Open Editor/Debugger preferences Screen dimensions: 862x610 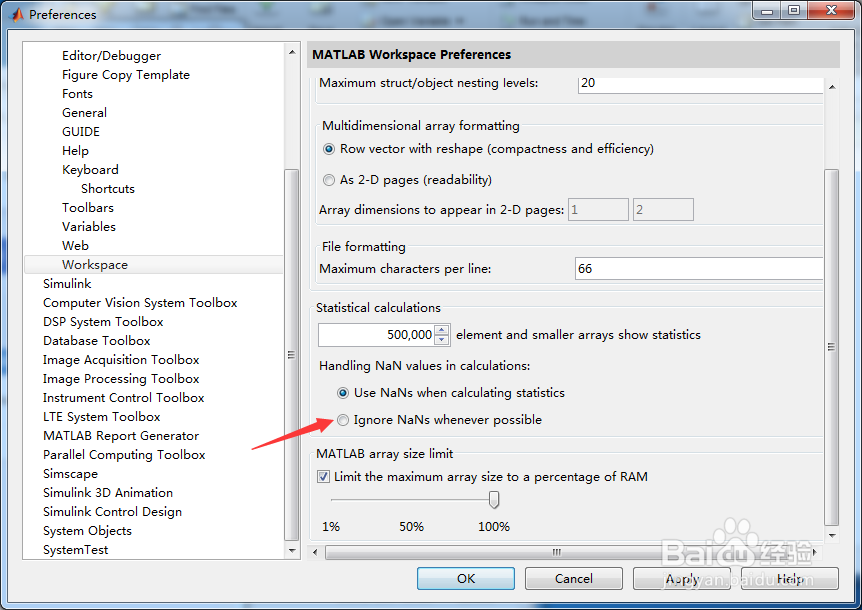pos(112,56)
